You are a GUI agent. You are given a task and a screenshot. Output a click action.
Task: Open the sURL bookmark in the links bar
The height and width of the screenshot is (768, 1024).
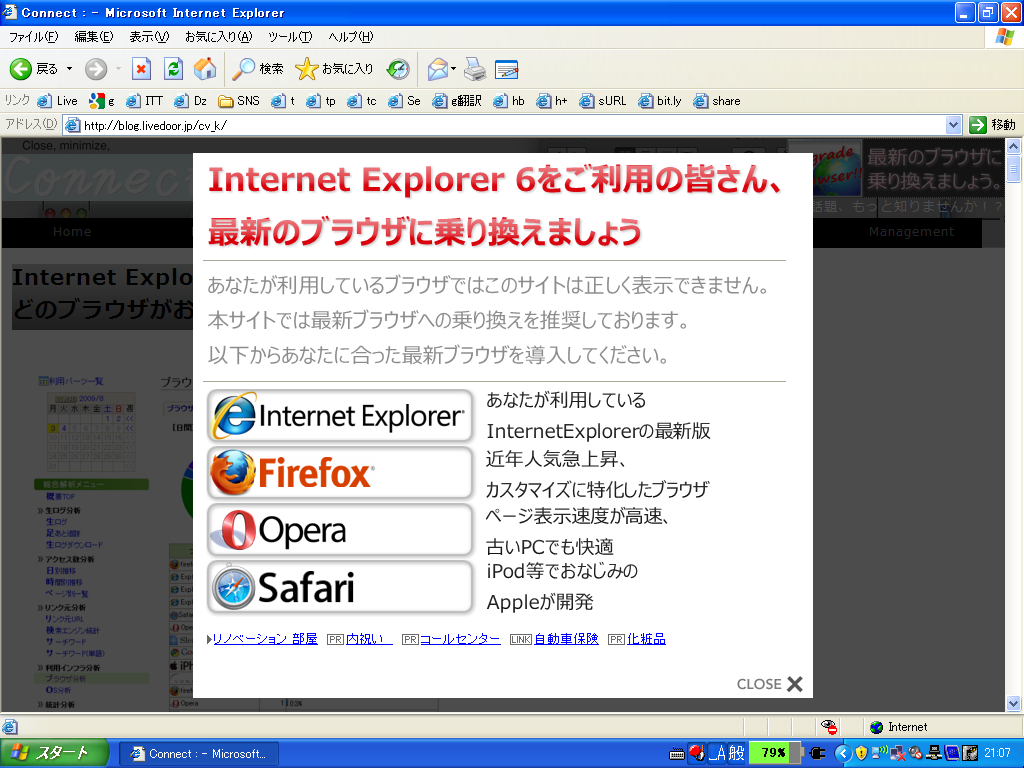coord(603,101)
